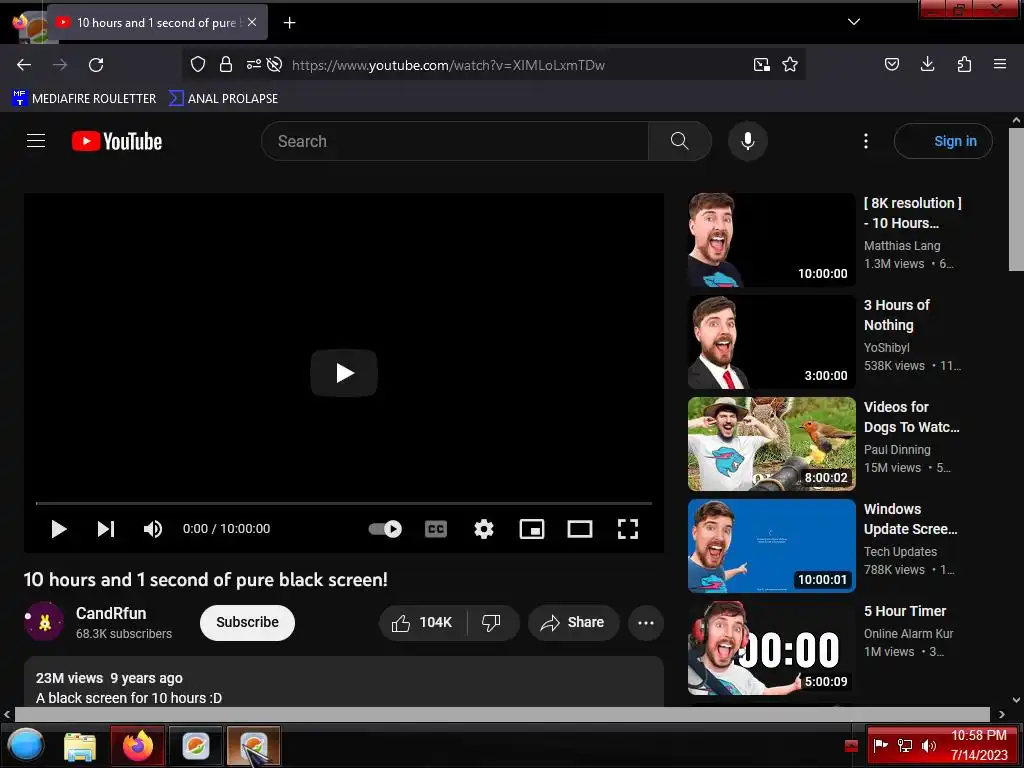The image size is (1024, 768).
Task: Search with your voice microphone button
Action: (x=748, y=141)
